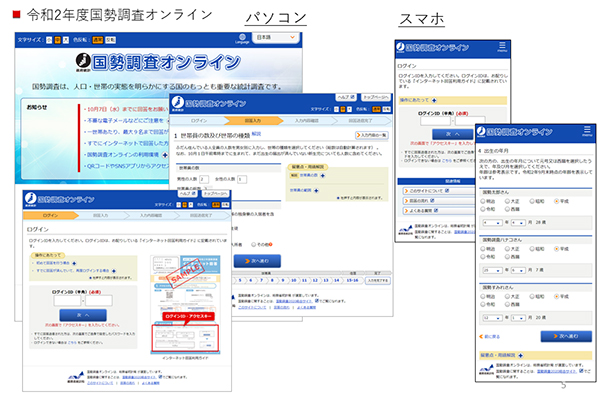Select 回答入力 step on PC login page
600x393 pixels.
[x=101, y=215]
